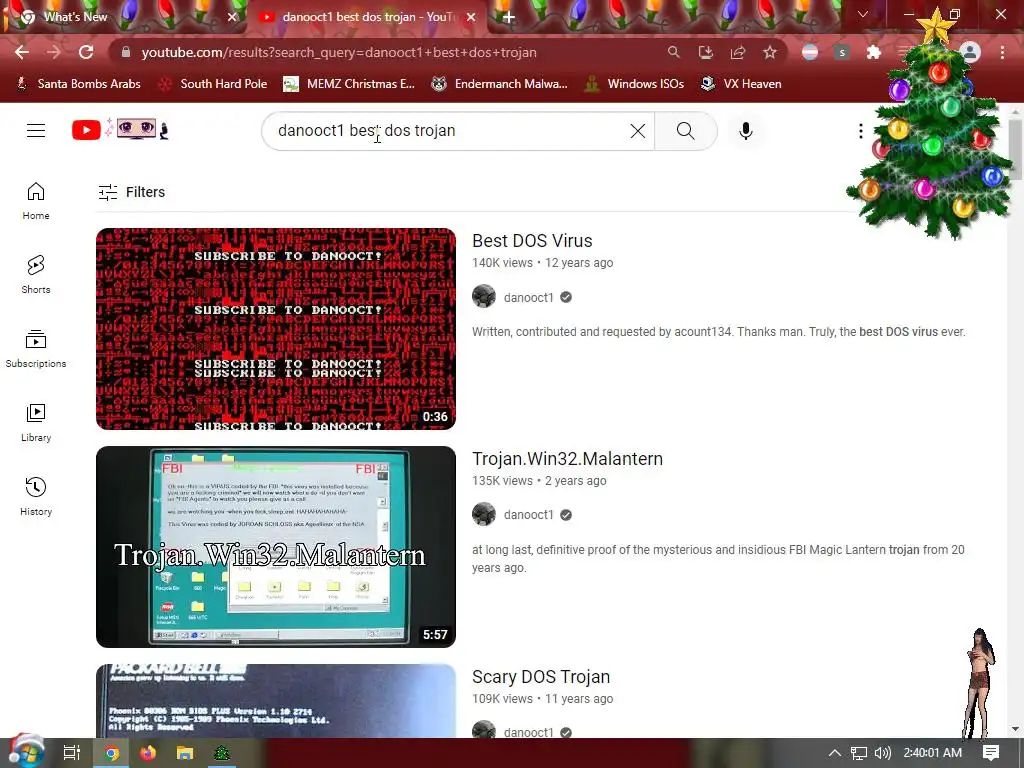Go to Home in sidebar

(36, 200)
